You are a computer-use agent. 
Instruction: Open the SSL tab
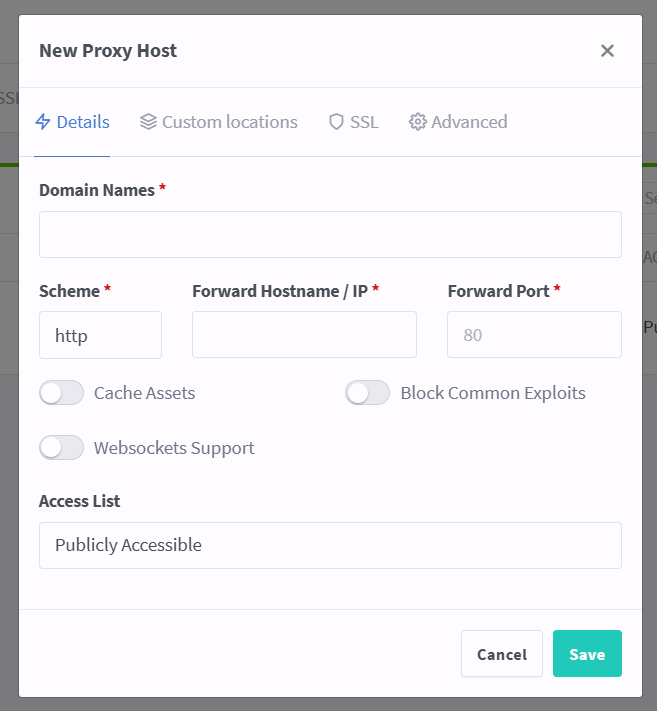[x=364, y=122]
